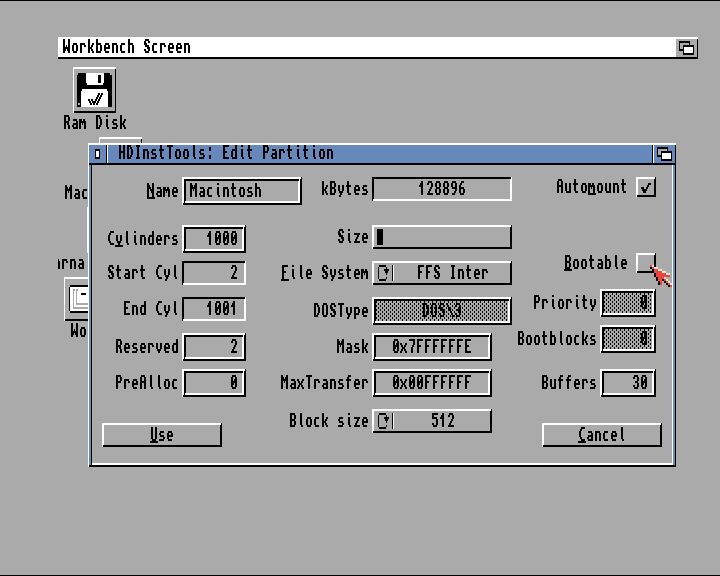
Task: Click the partition Size slider
Action: 442,237
